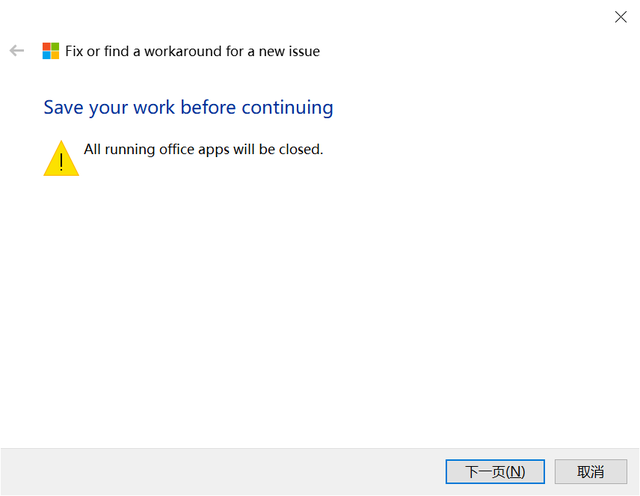Select the 'Save your work before continuing' heading

coord(188,108)
